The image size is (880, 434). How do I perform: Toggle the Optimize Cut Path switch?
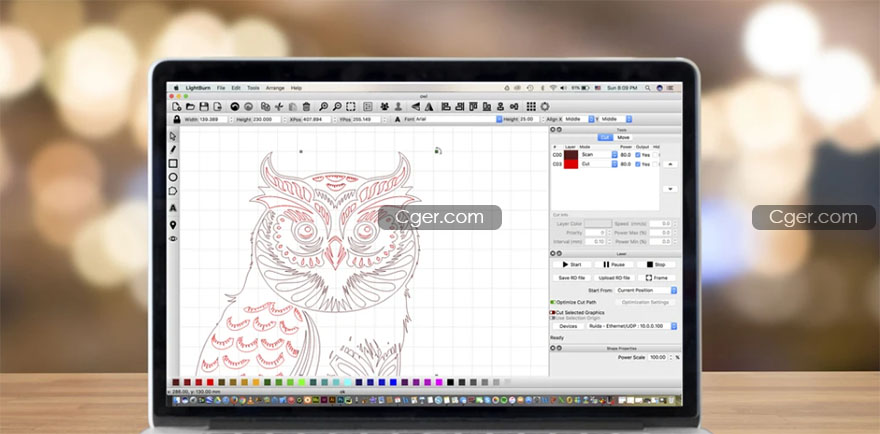pos(553,302)
